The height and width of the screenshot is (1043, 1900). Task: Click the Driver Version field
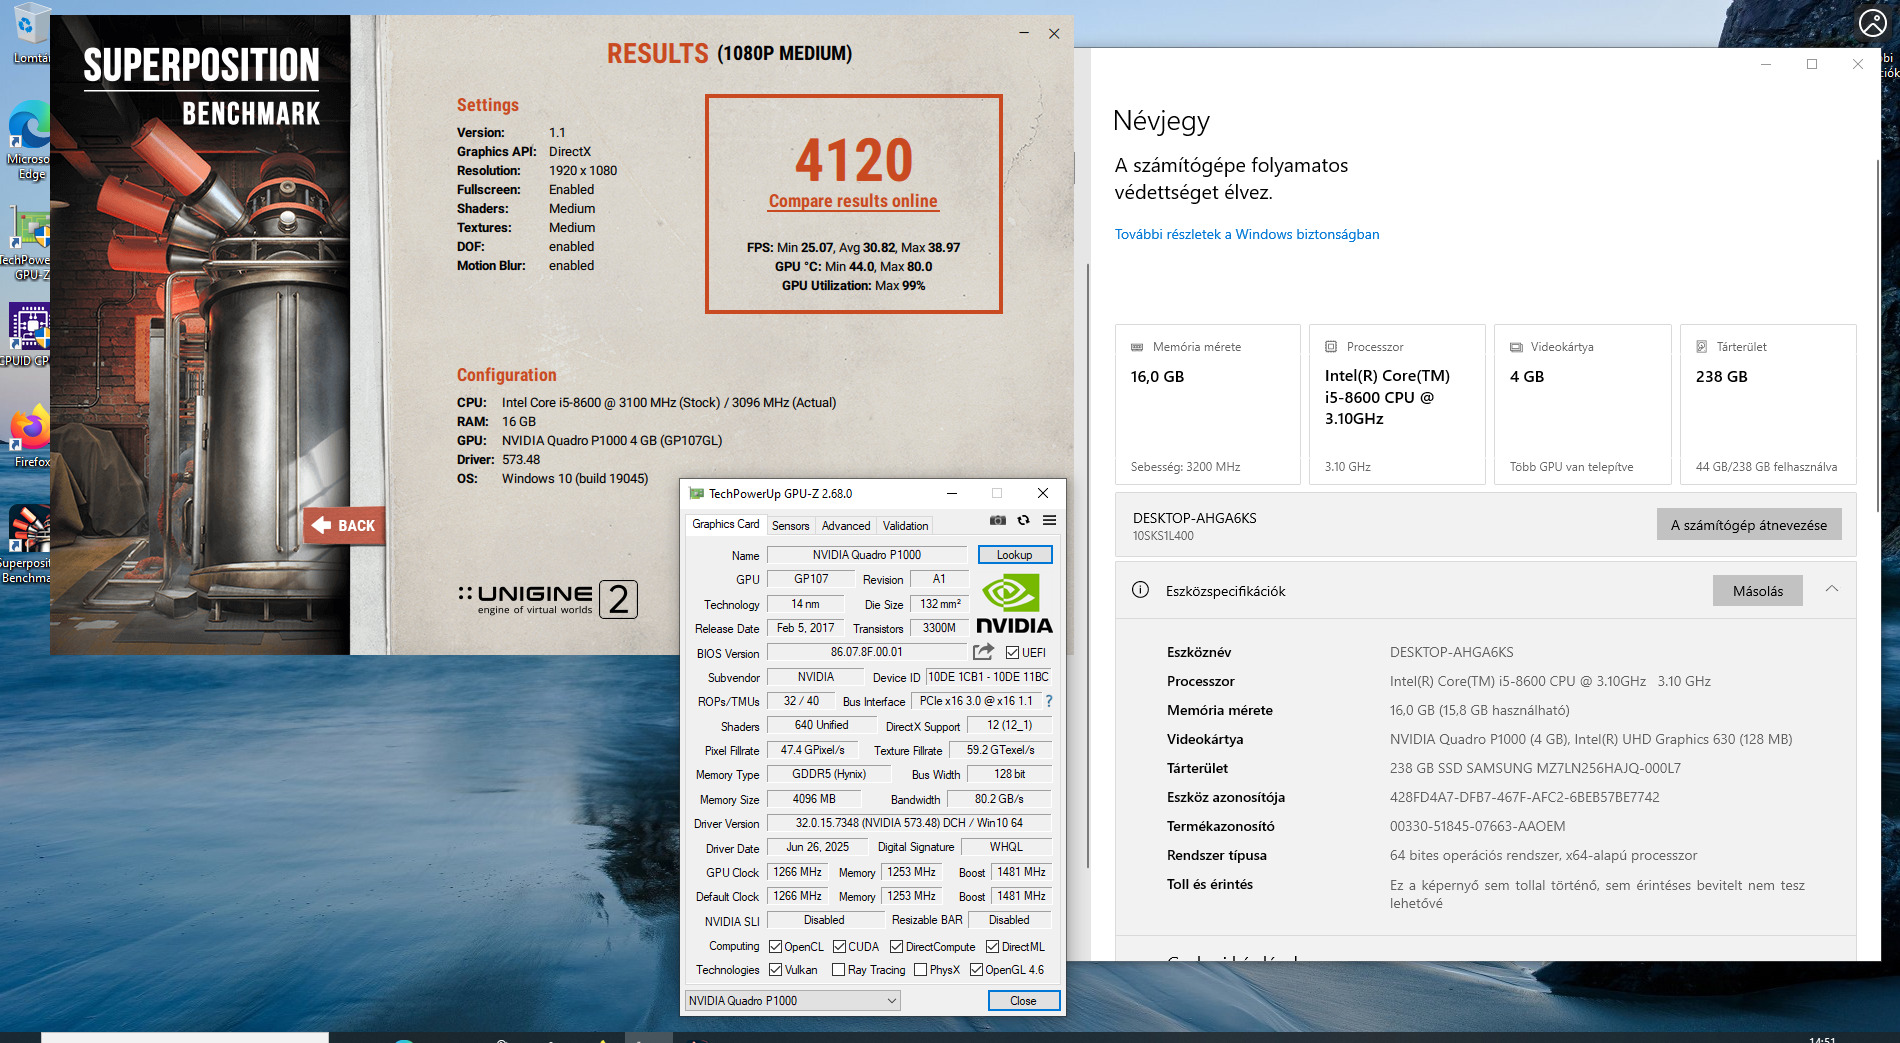click(x=909, y=823)
